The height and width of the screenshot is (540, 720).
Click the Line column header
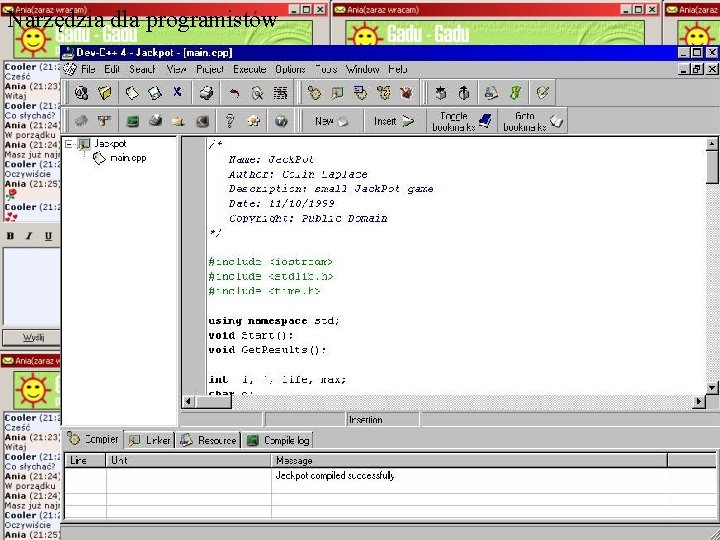[85, 460]
